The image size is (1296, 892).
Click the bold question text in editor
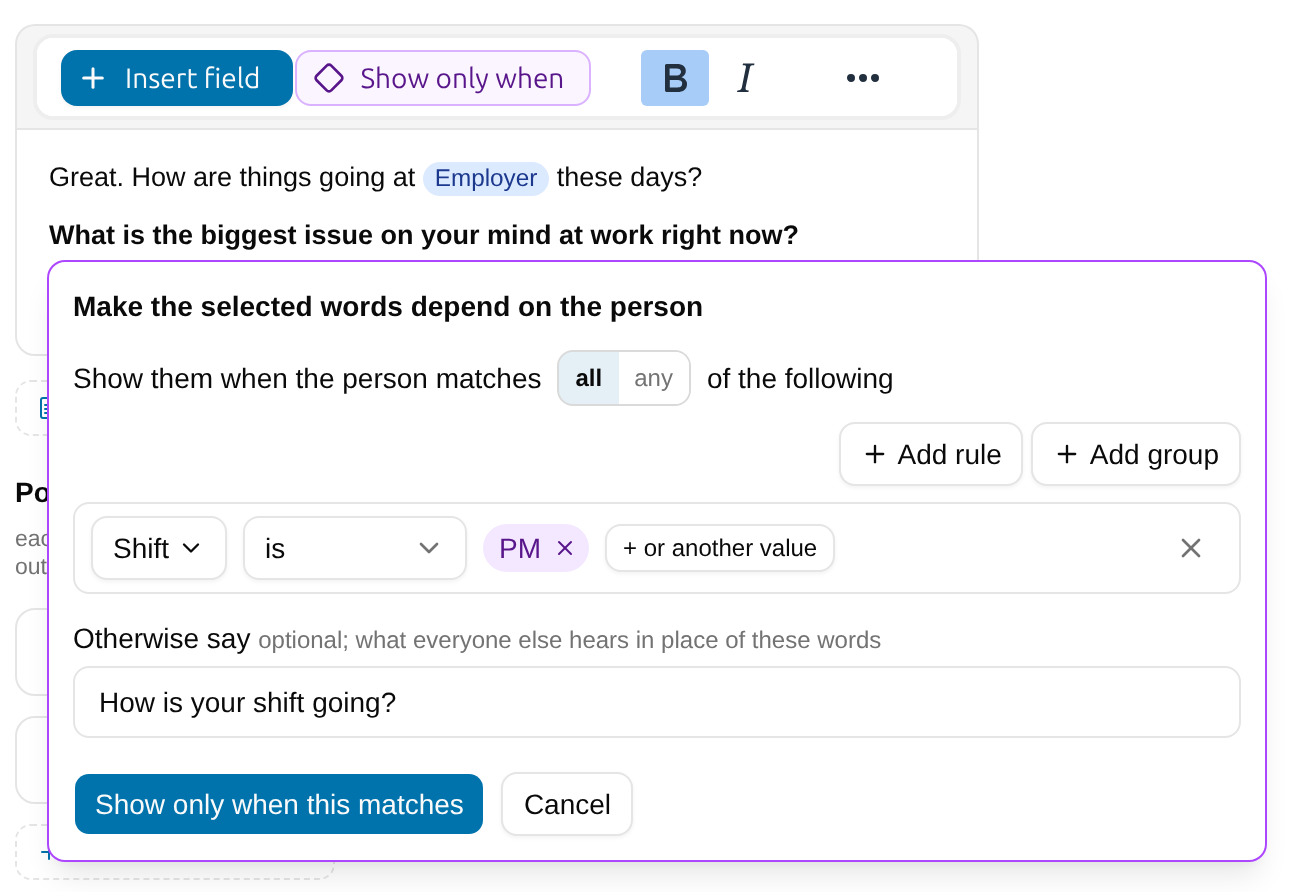coord(424,235)
